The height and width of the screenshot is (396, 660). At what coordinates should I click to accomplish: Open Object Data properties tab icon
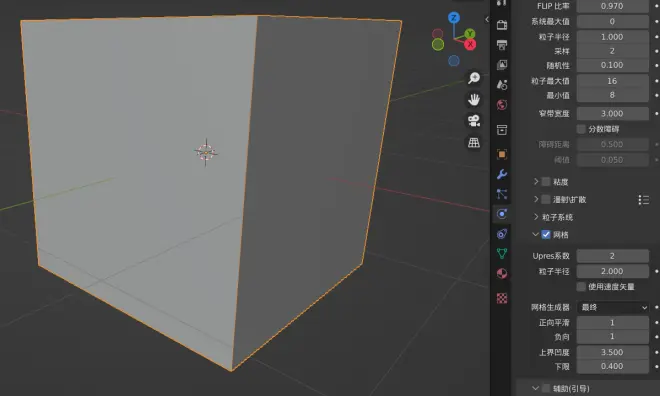[502, 253]
